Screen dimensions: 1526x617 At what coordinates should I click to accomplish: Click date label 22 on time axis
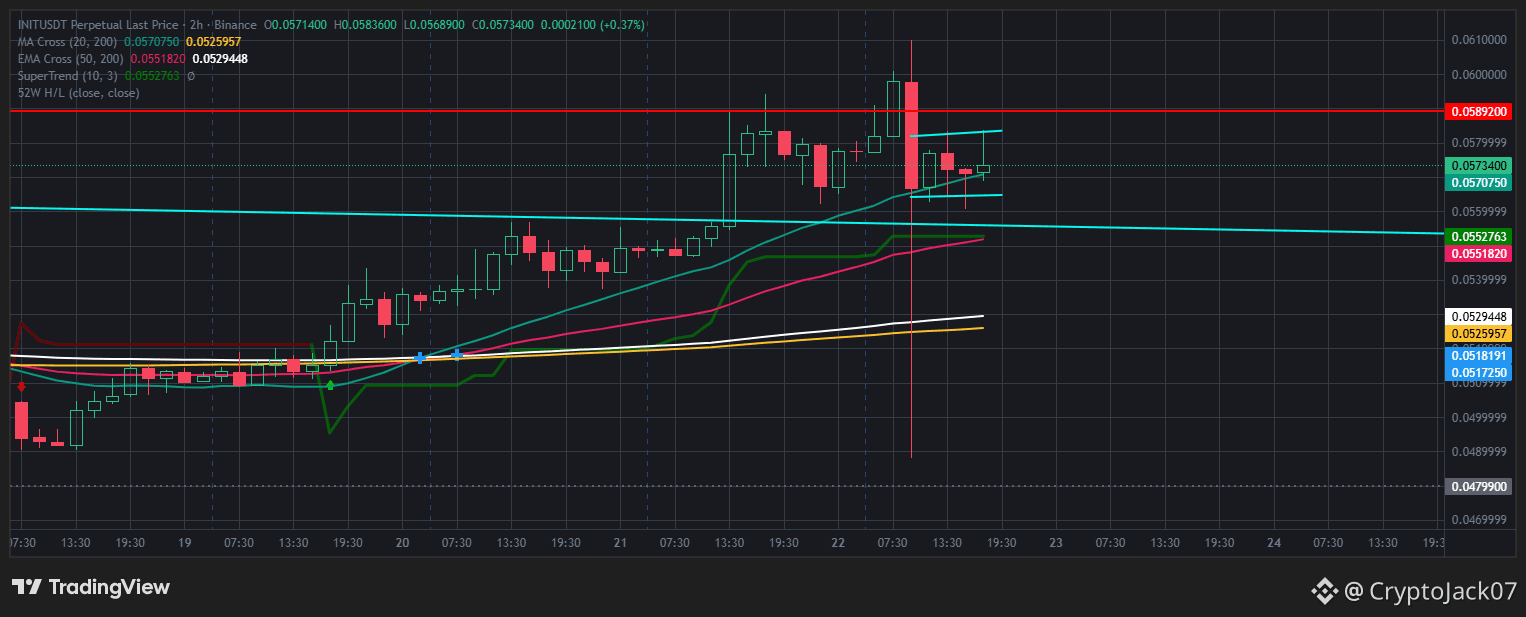tap(838, 542)
